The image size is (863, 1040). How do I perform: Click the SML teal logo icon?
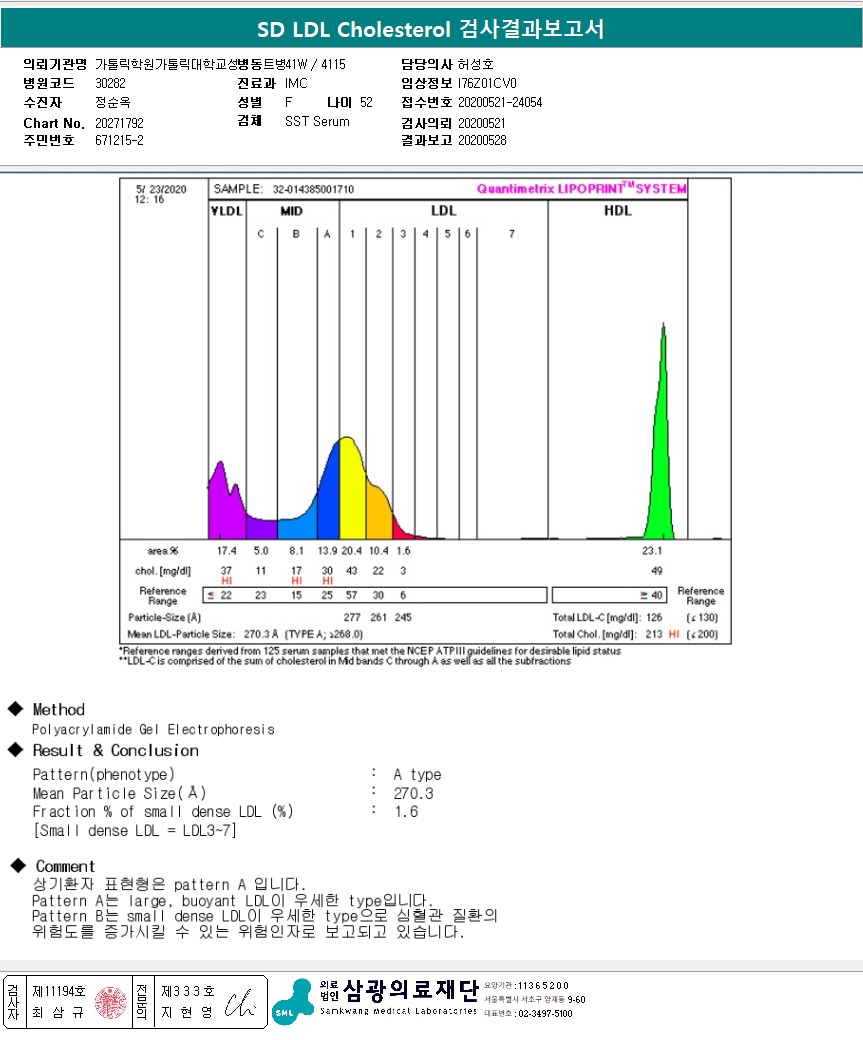coord(292,1002)
